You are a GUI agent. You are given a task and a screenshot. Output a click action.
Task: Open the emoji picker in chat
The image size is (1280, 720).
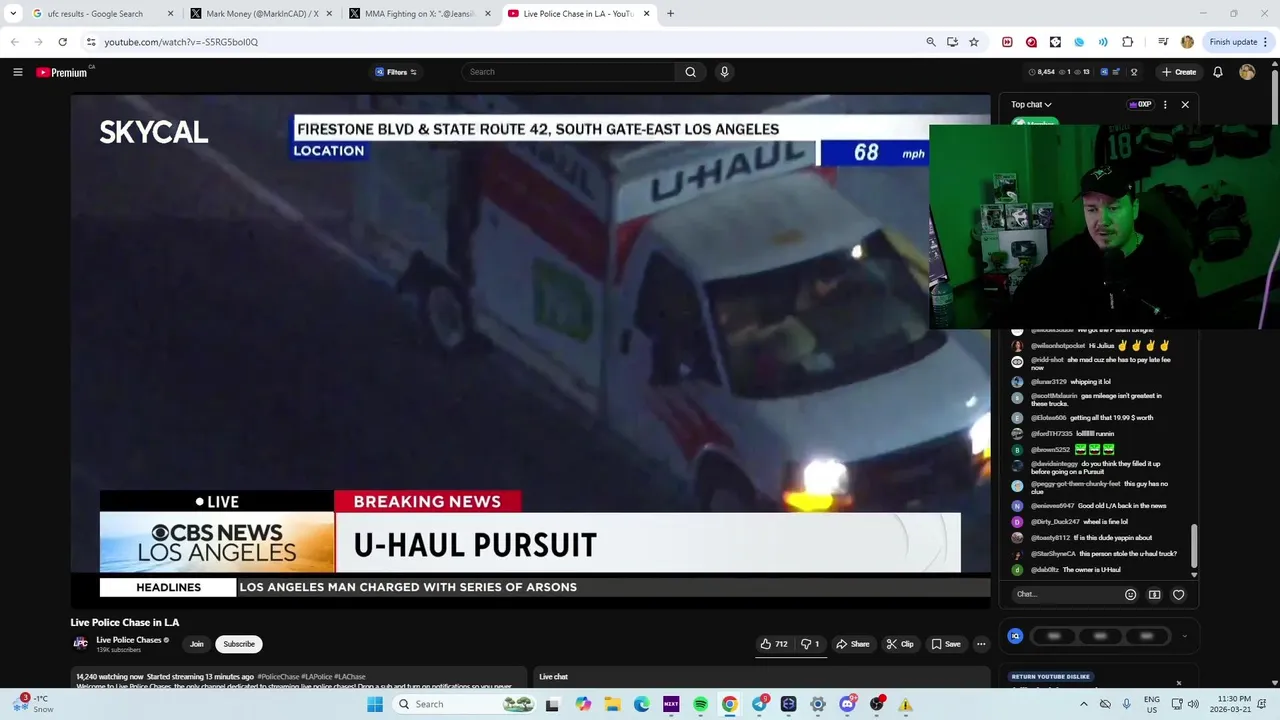point(1130,594)
